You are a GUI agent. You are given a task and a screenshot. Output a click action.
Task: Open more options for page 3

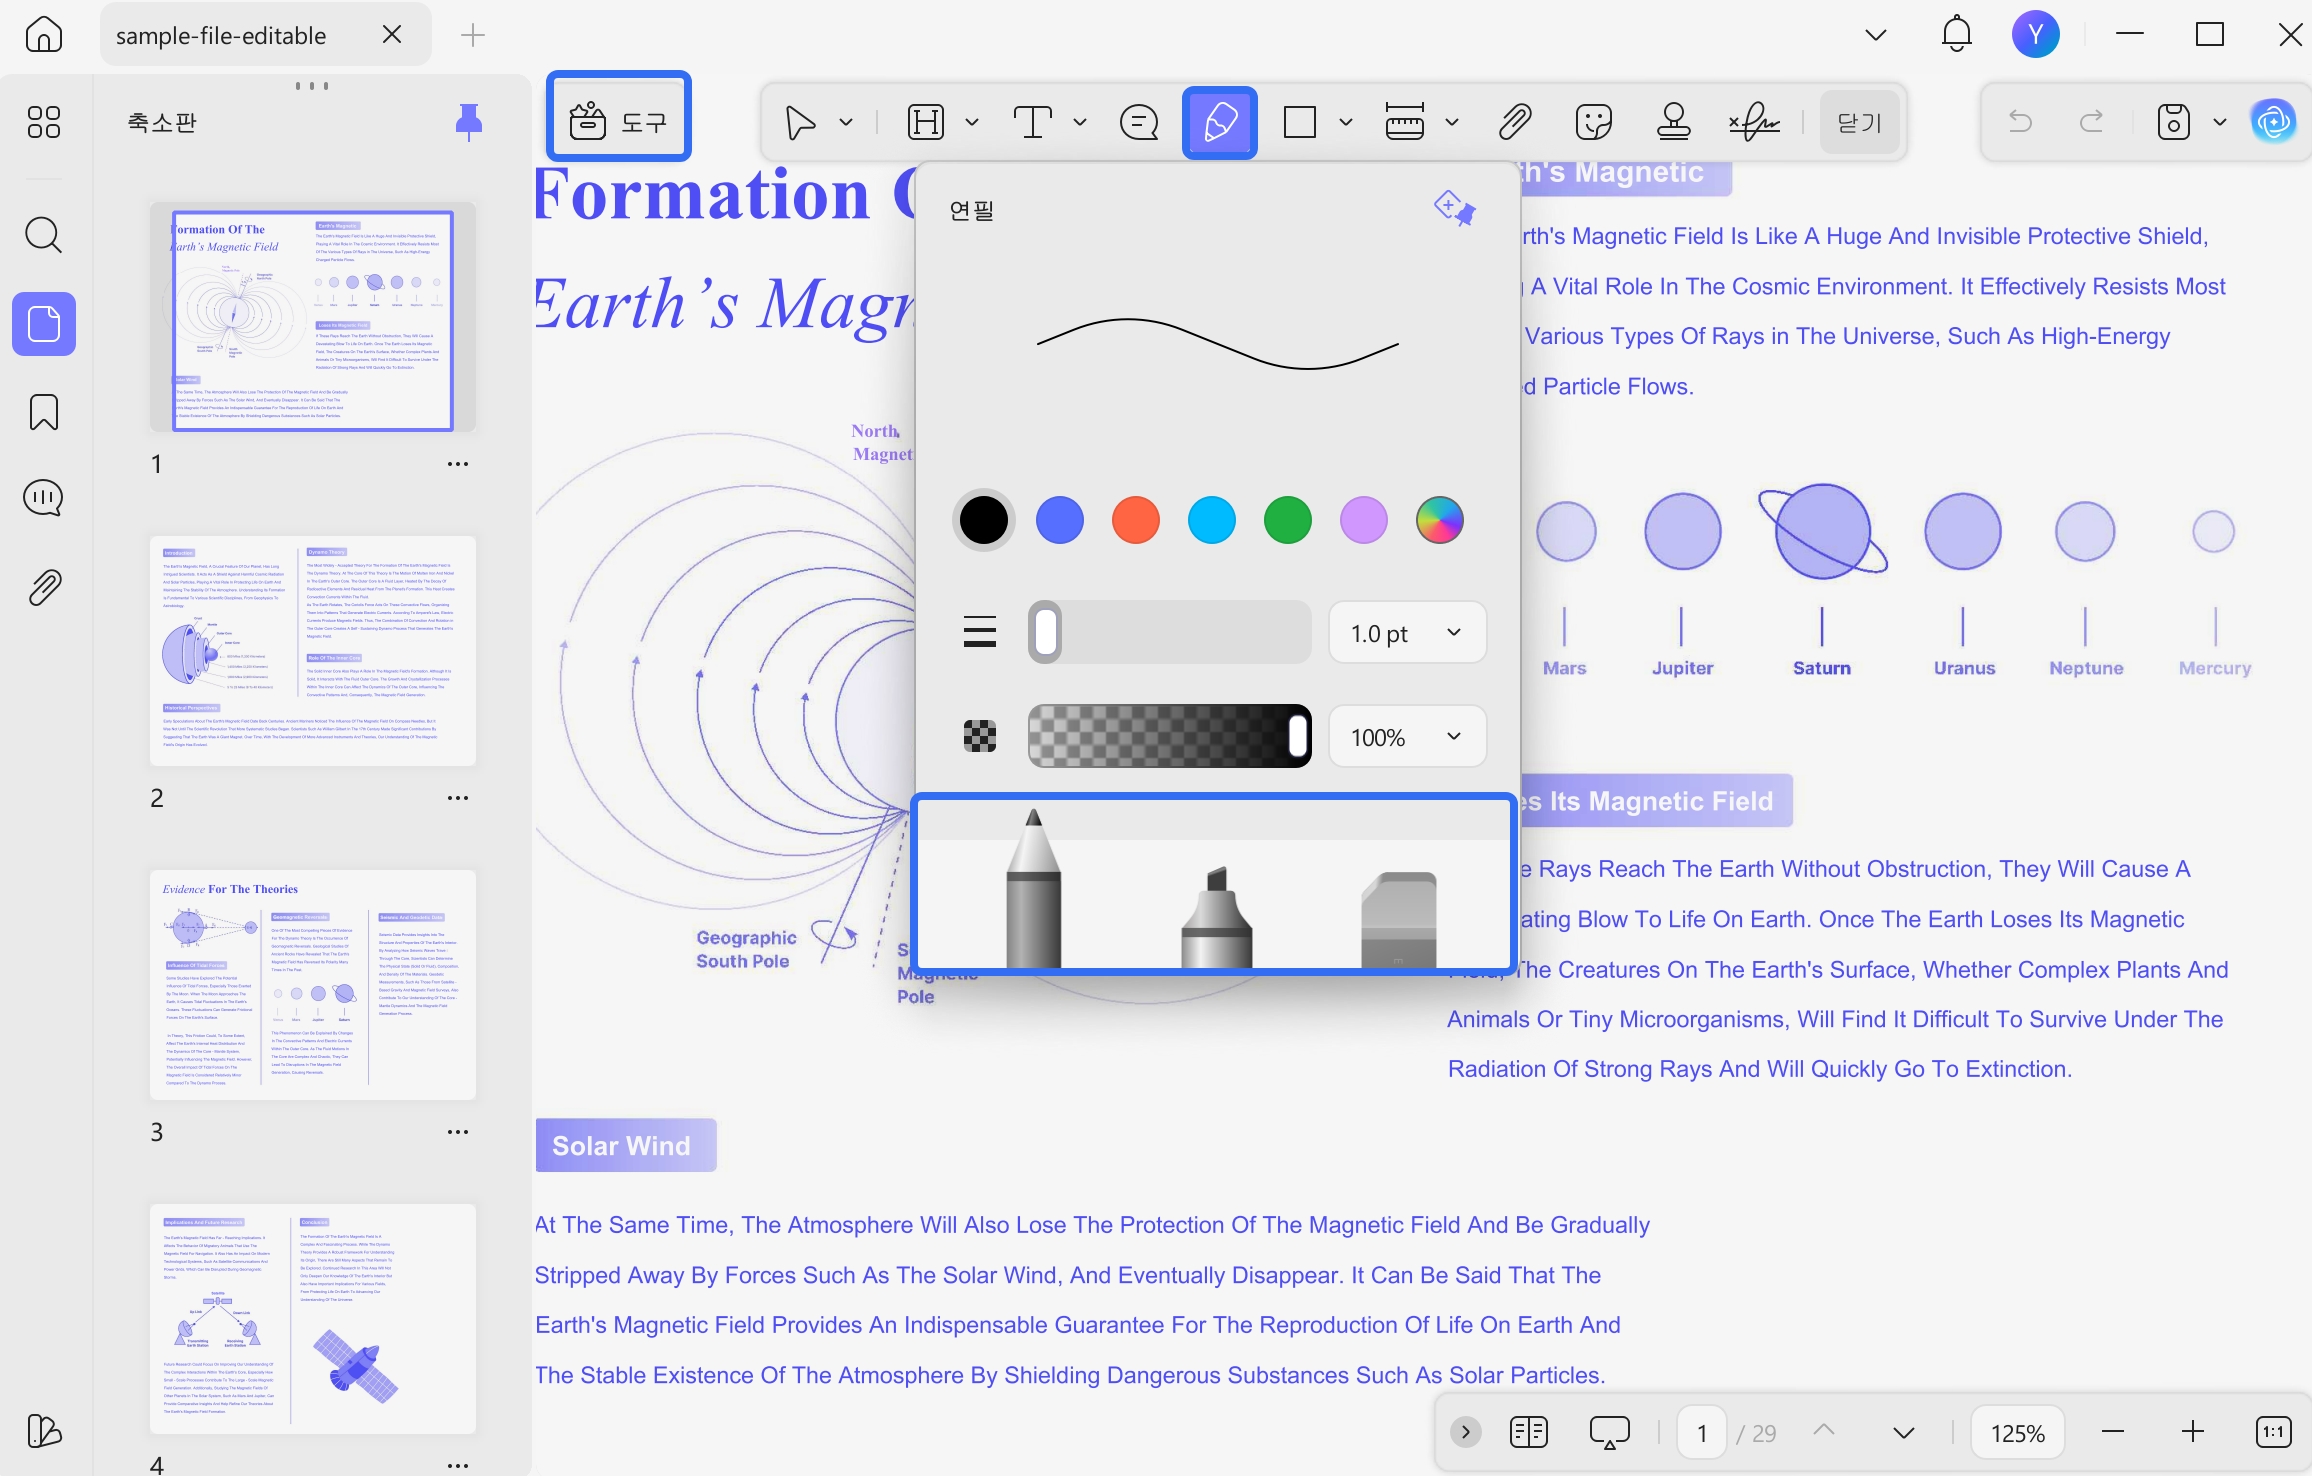[458, 1132]
